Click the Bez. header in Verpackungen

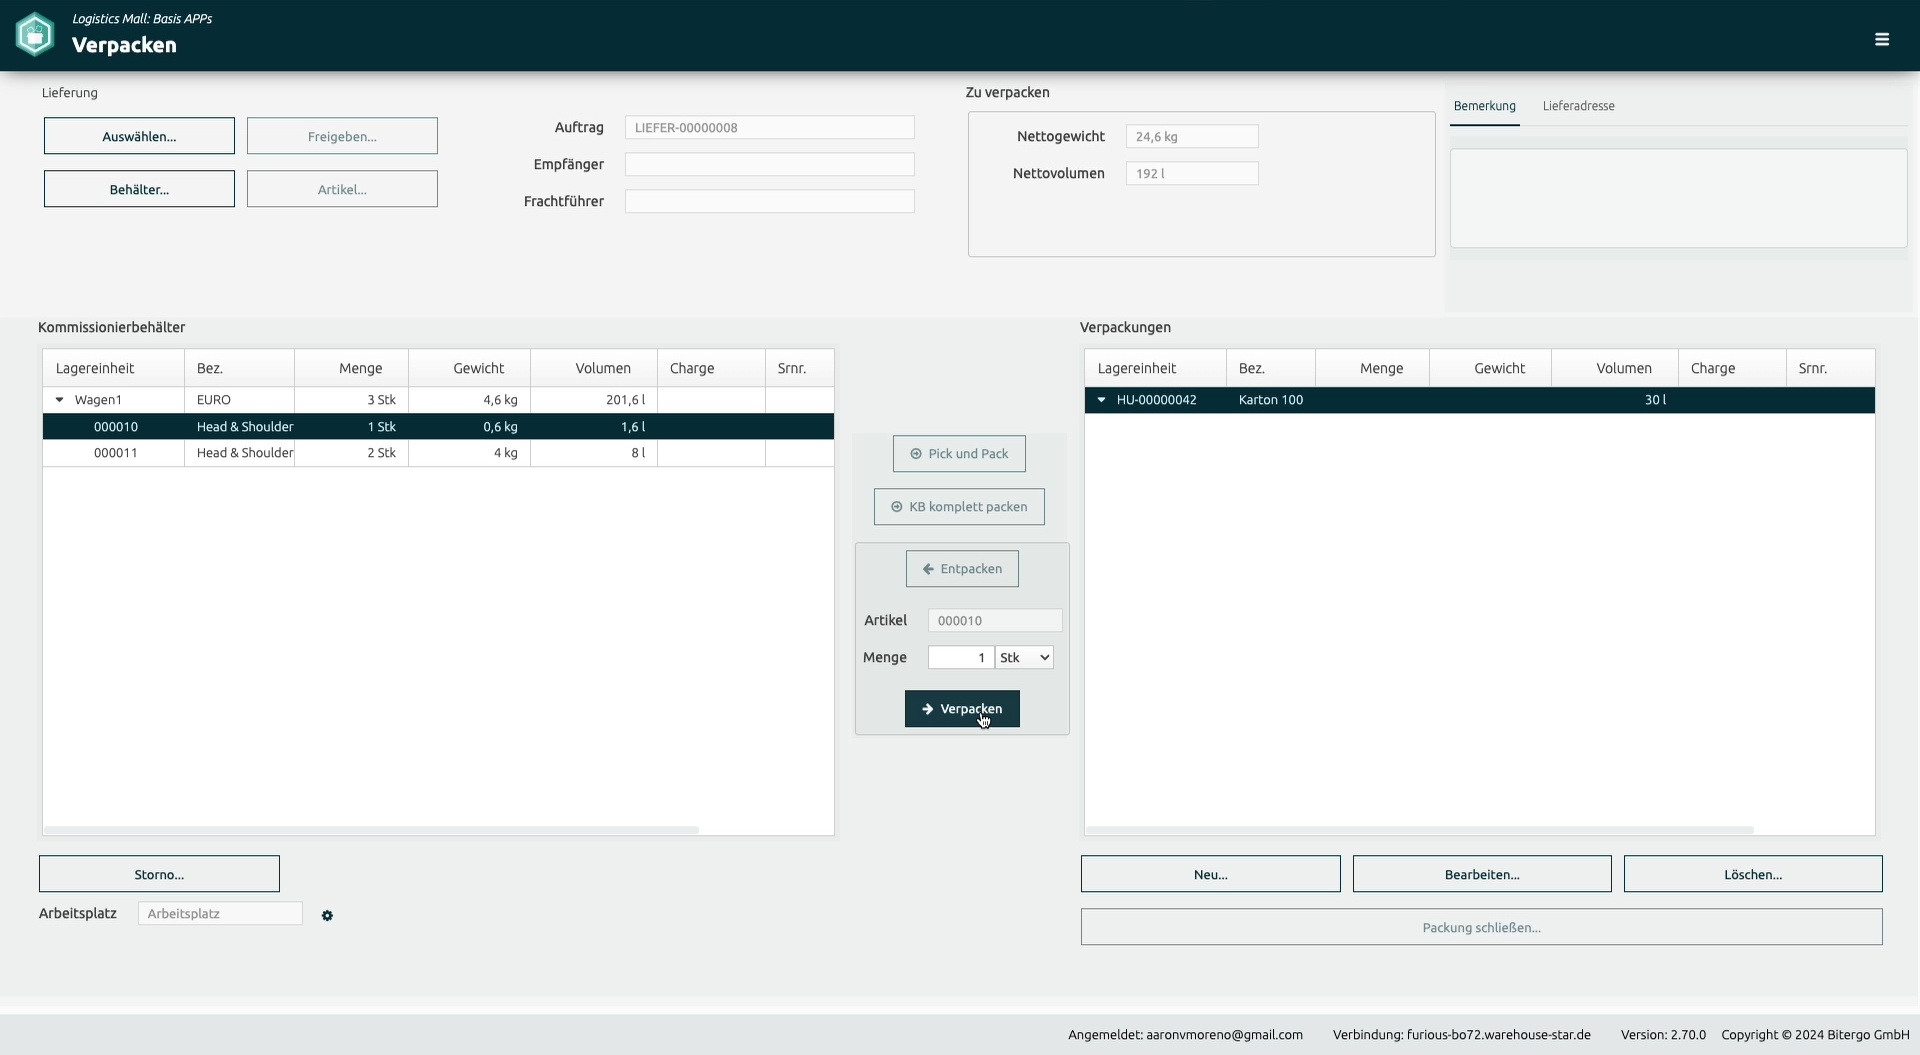[x=1271, y=368]
